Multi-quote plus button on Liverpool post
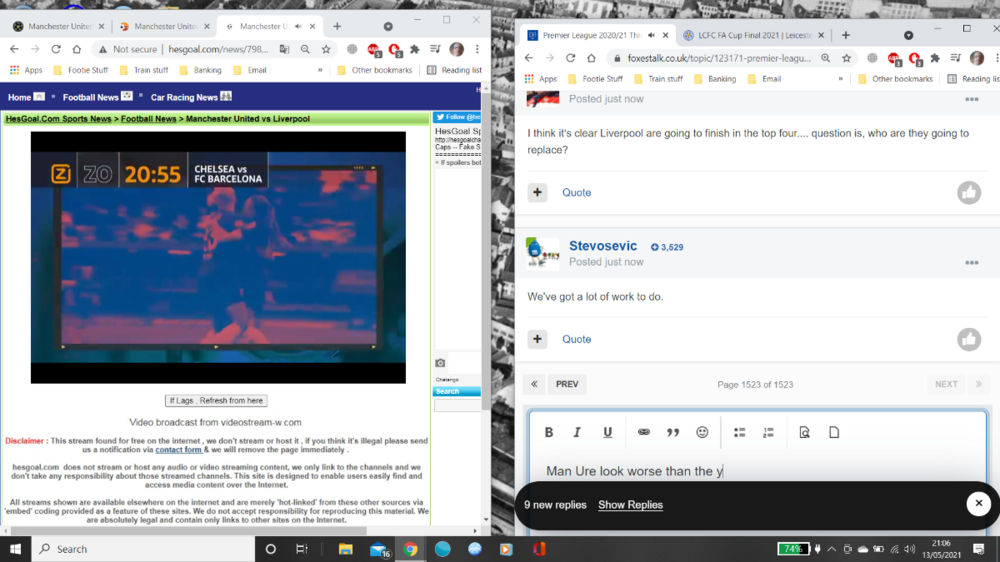Viewport: 1000px width, 562px height. (537, 193)
